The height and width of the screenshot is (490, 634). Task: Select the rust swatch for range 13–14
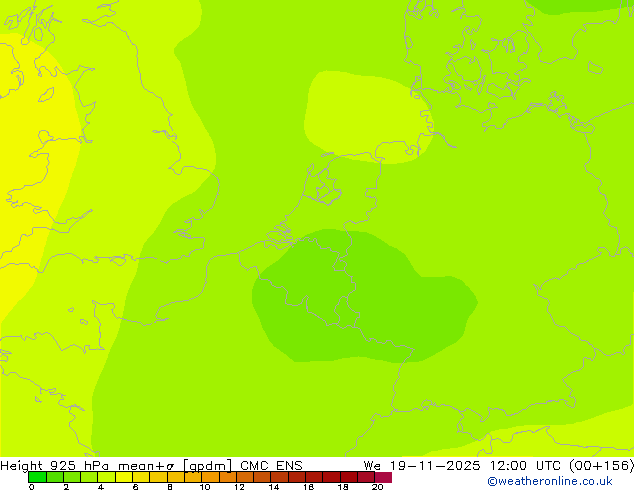pyautogui.click(x=262, y=477)
